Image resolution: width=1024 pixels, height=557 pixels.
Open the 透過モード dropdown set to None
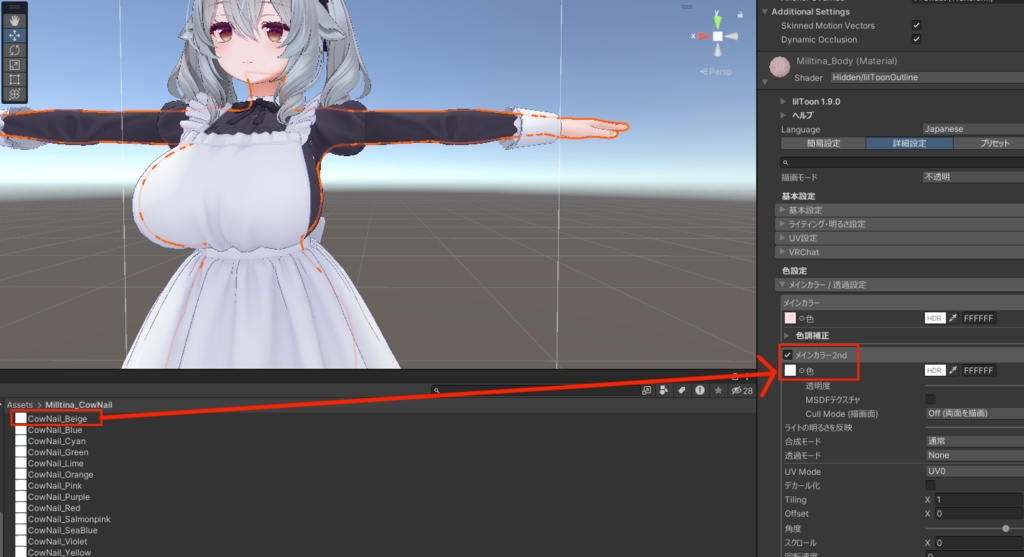pyautogui.click(x=974, y=455)
